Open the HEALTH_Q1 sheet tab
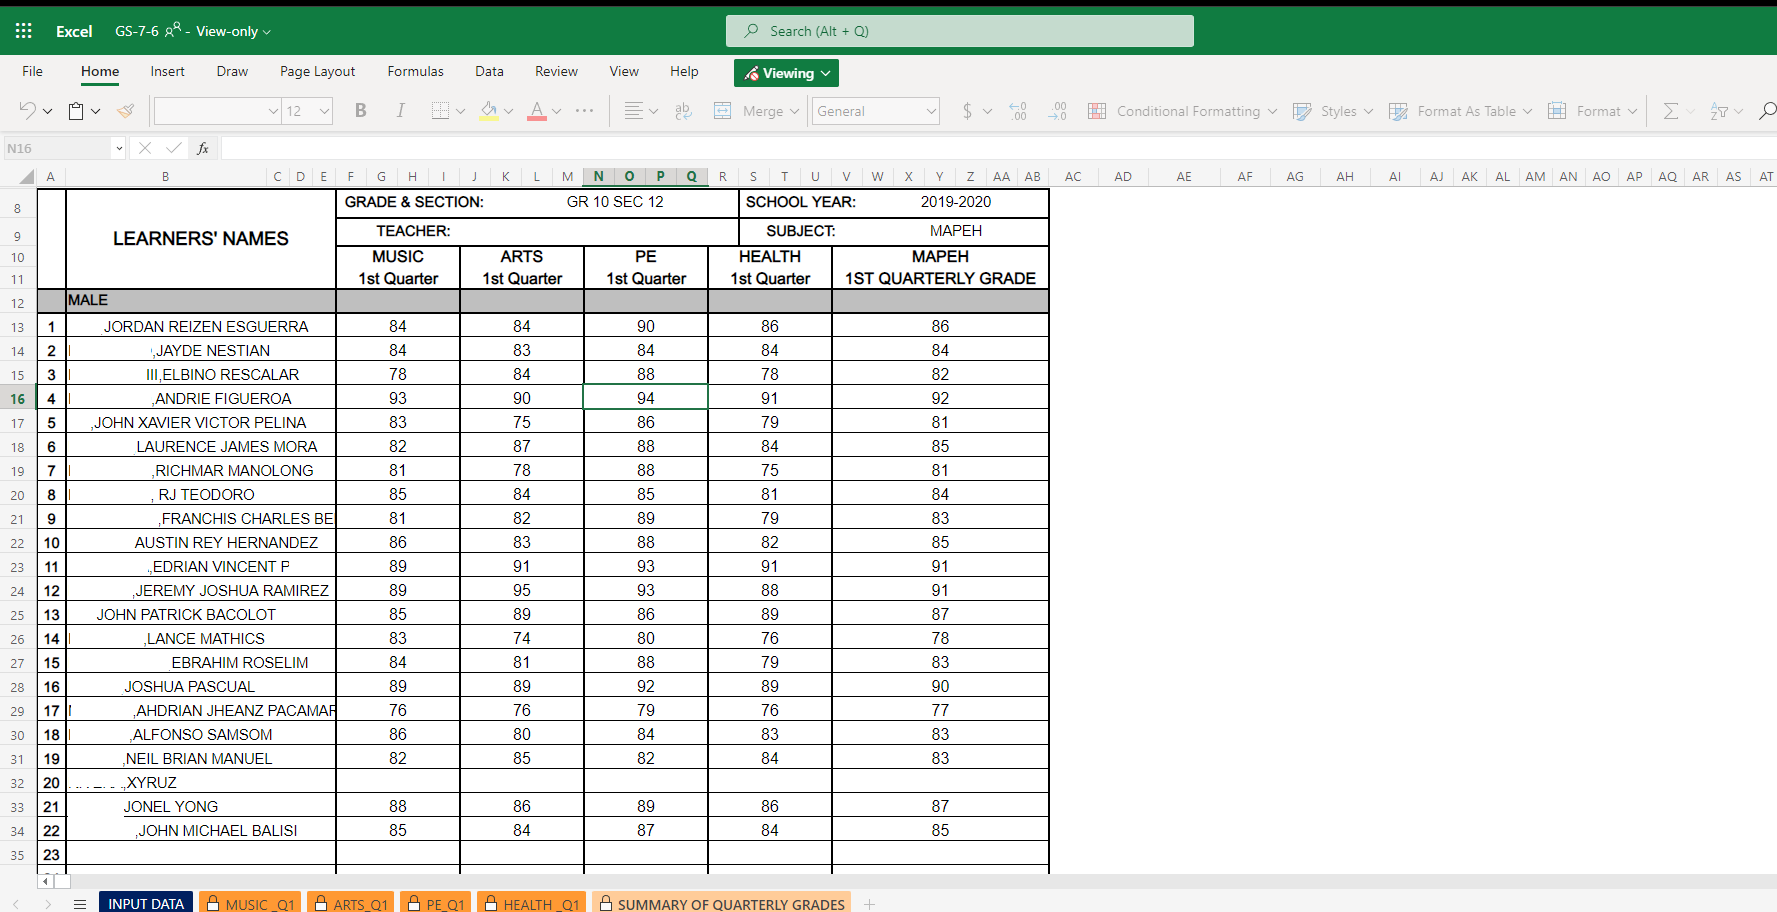This screenshot has width=1777, height=912. [x=532, y=903]
